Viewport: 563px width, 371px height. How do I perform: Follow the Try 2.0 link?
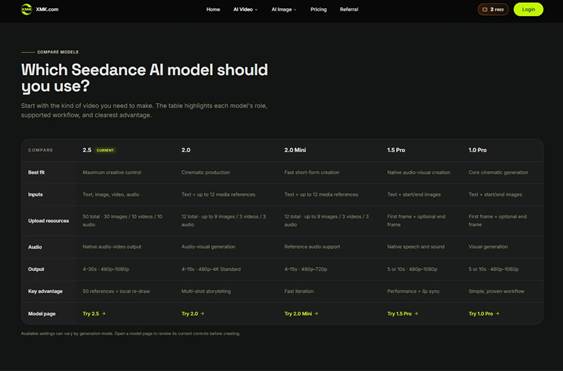coord(193,314)
